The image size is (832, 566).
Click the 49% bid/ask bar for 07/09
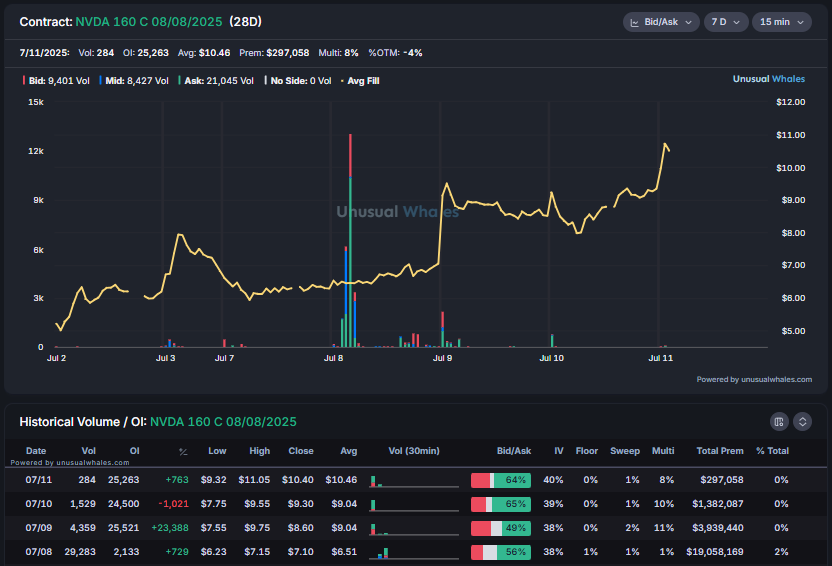click(501, 528)
